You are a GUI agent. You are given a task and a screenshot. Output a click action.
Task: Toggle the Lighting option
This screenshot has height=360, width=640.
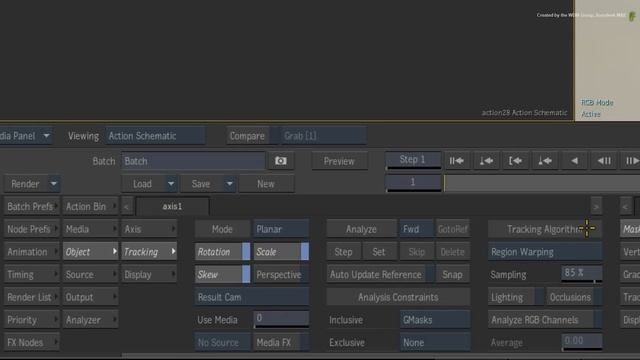coord(516,298)
